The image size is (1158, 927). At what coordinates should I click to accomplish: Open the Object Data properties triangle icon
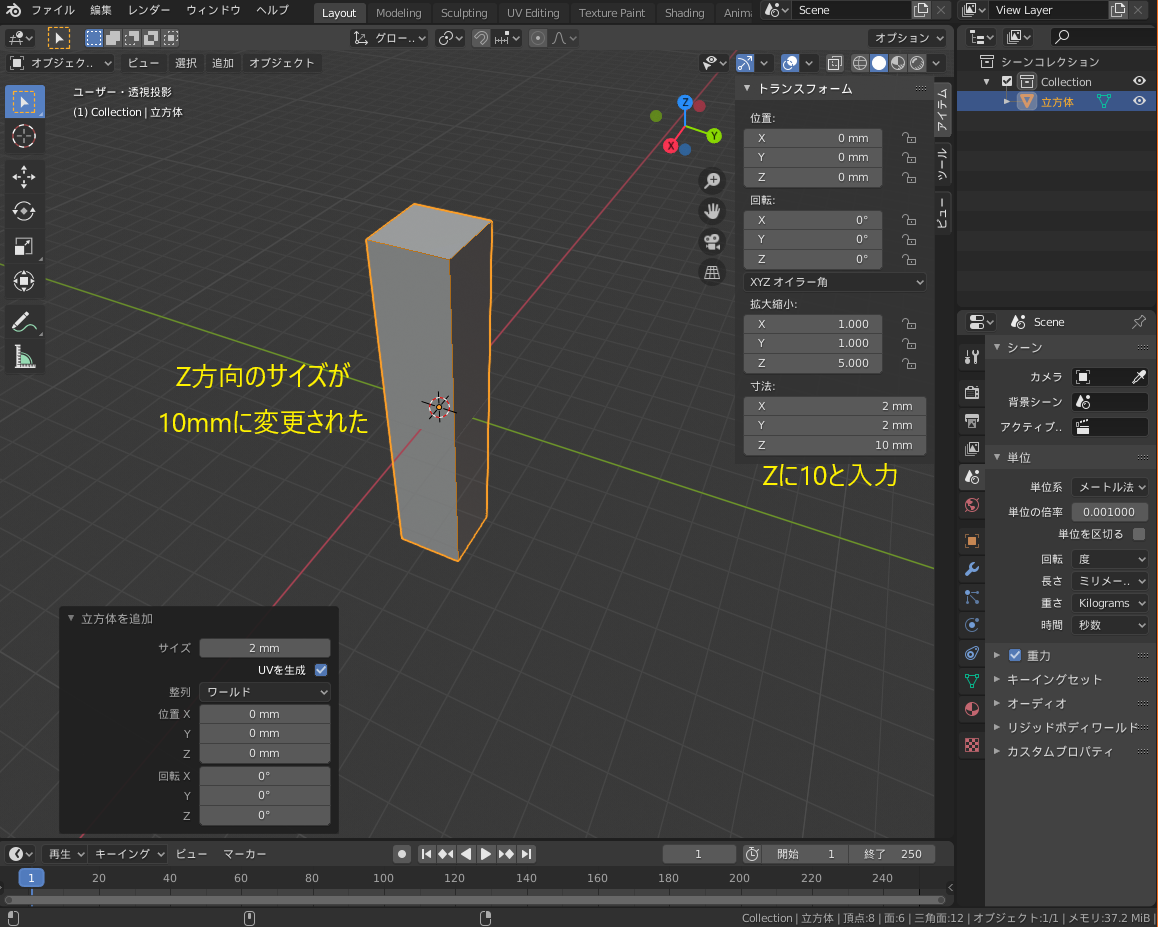(972, 680)
